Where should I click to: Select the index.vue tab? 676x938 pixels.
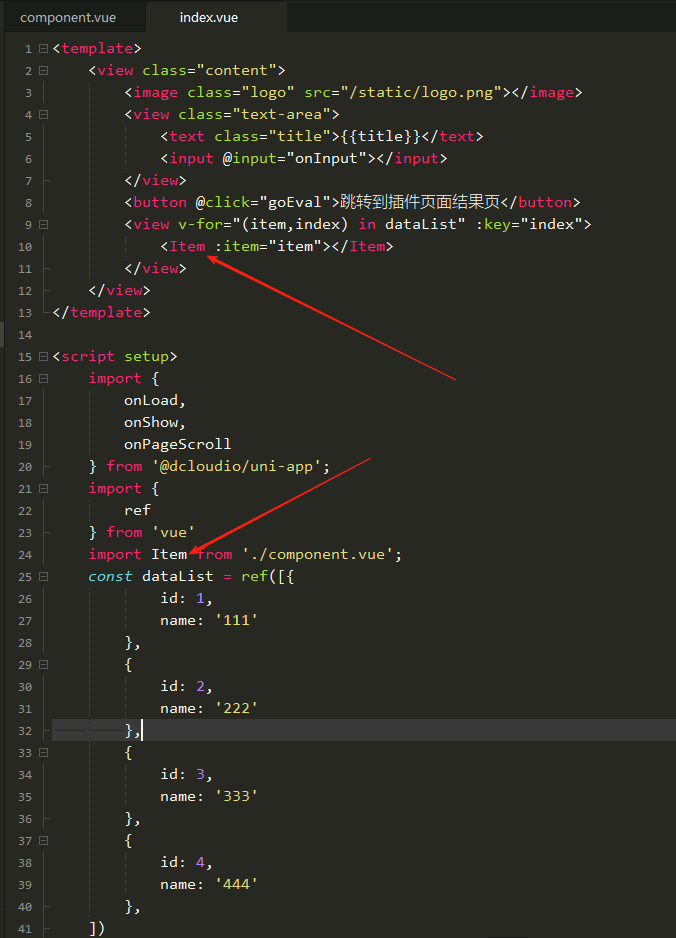(x=209, y=17)
